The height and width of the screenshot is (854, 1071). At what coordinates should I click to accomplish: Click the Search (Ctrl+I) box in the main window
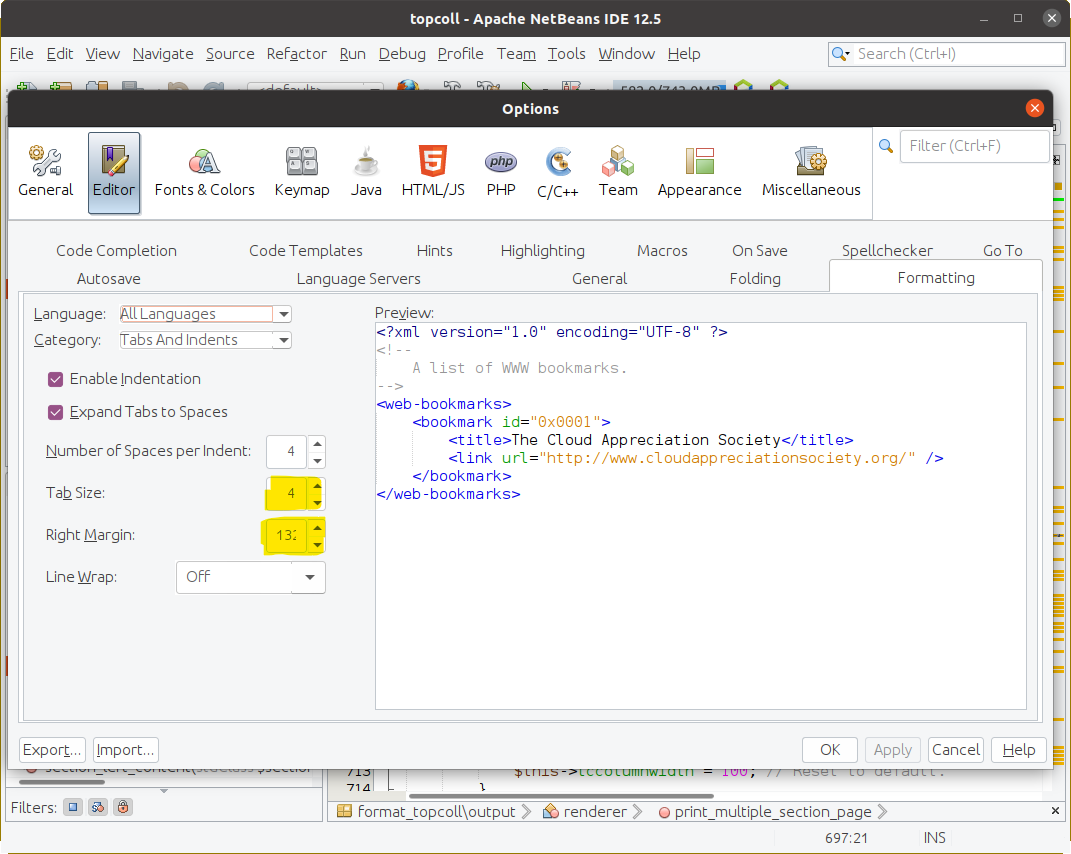[946, 54]
